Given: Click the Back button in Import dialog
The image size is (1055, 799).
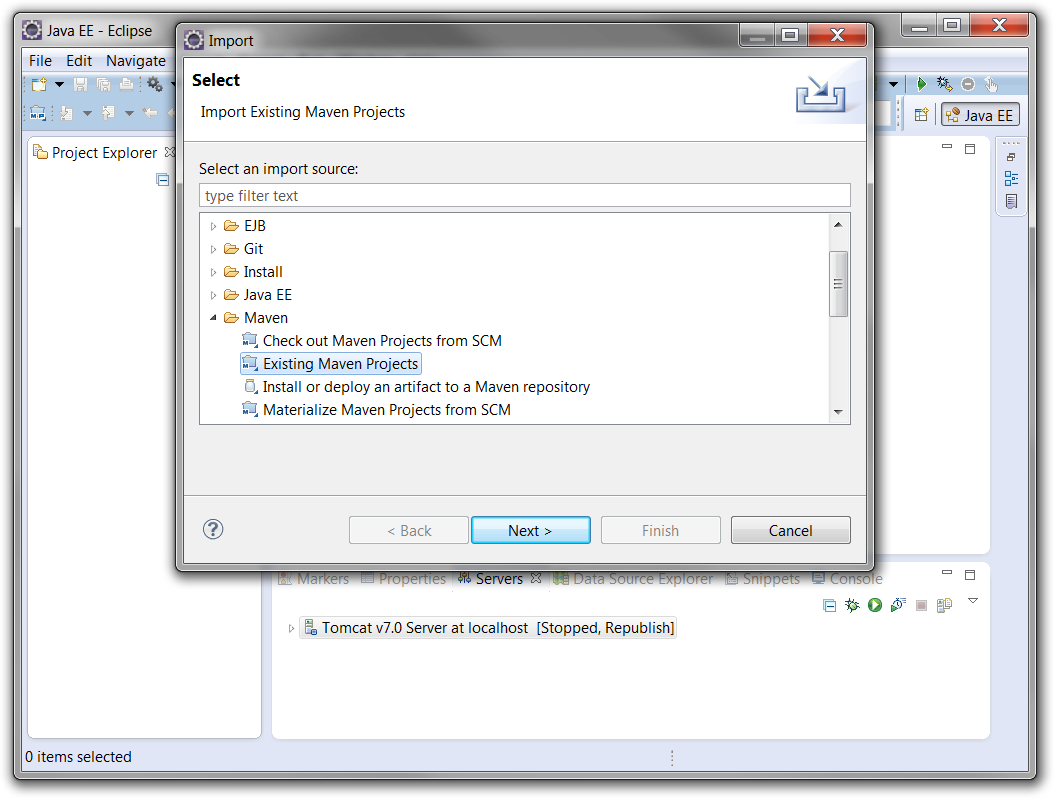Looking at the screenshot, I should (x=409, y=531).
